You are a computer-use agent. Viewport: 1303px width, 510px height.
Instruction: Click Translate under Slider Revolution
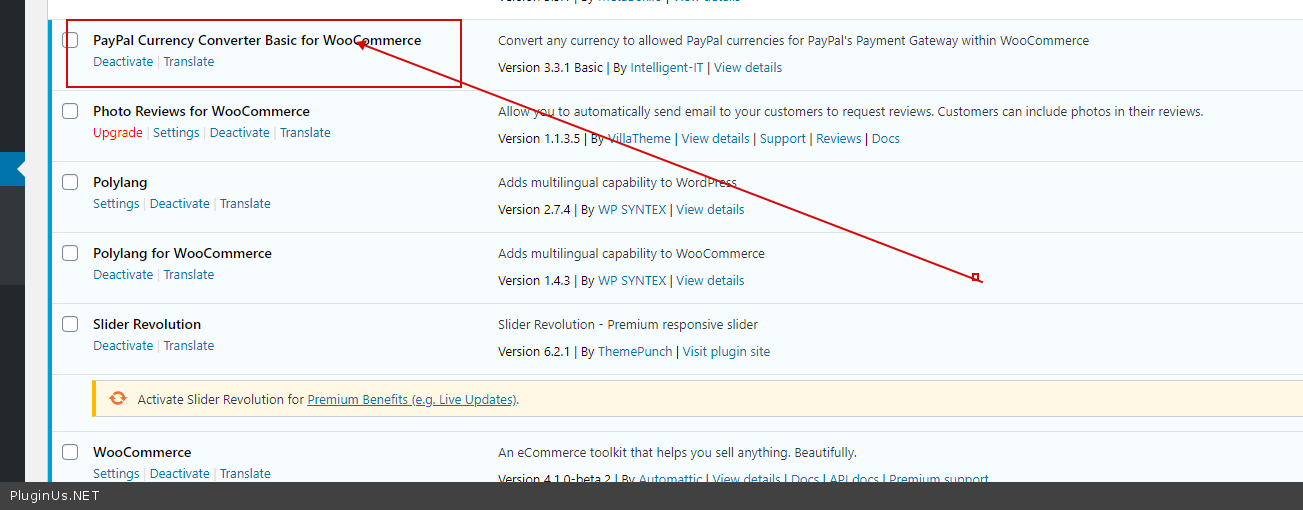[x=189, y=346]
